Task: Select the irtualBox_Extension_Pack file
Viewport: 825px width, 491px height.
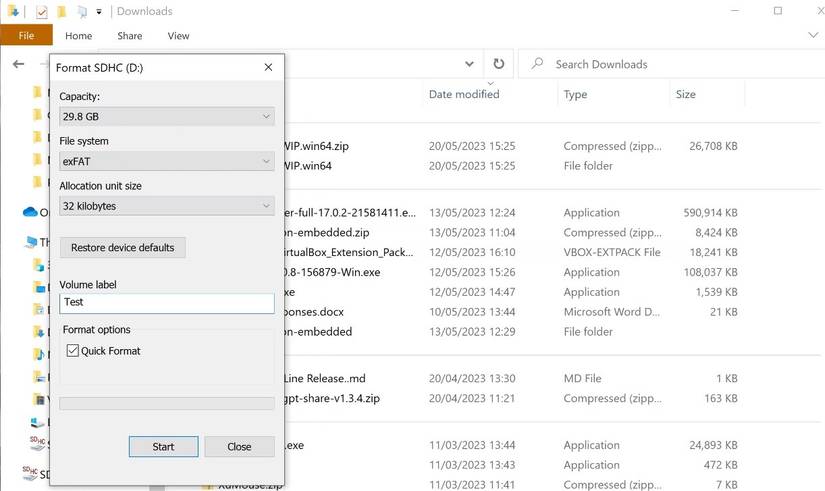Action: pos(349,252)
